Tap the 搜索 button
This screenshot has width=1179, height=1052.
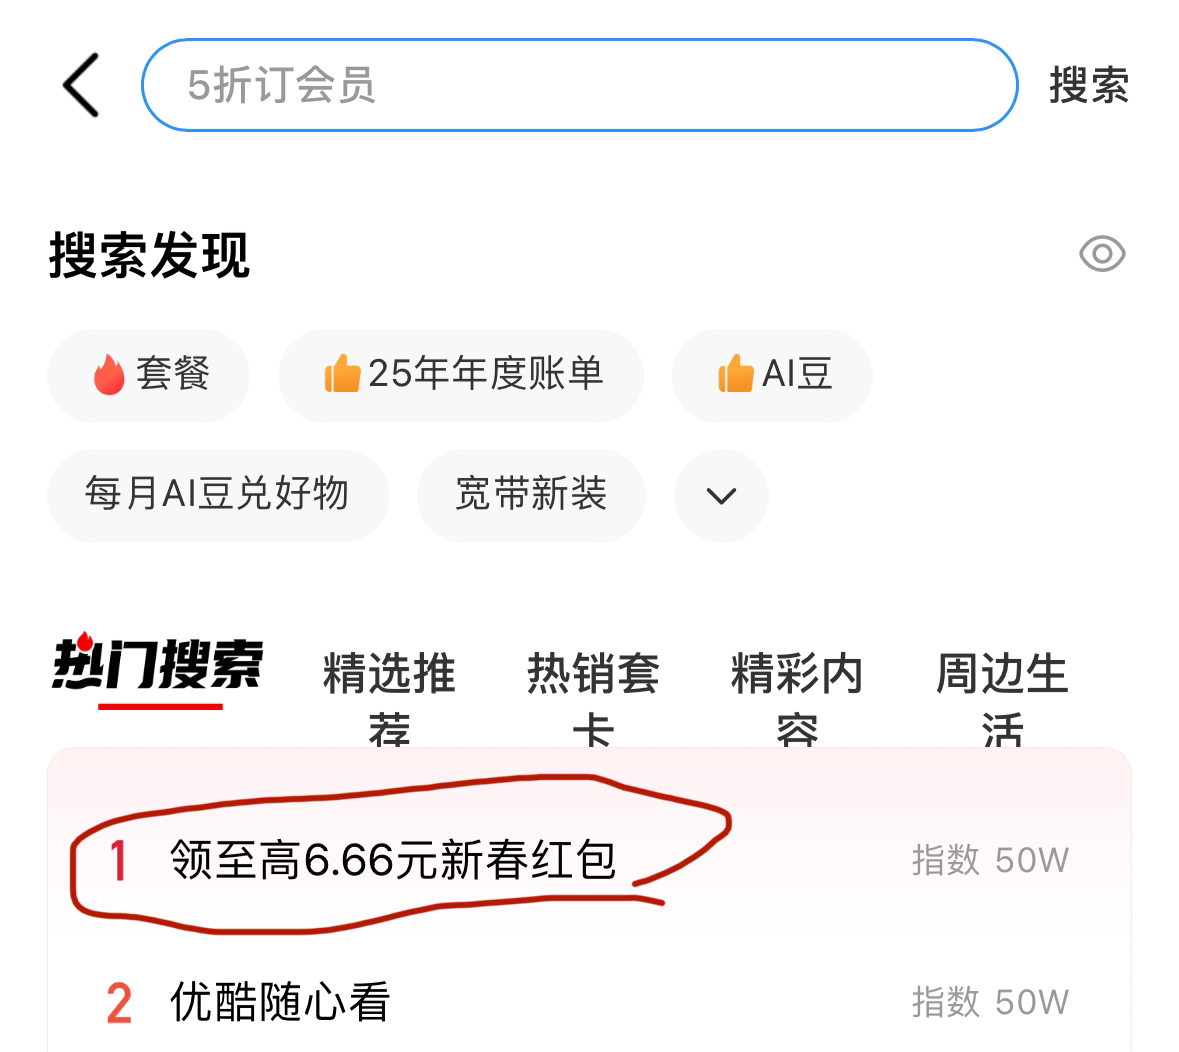[x=1089, y=85]
